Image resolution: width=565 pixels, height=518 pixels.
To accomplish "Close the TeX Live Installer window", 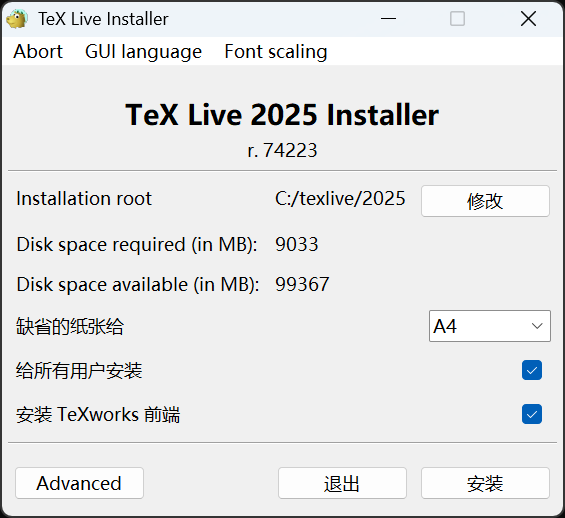I will [x=528, y=19].
